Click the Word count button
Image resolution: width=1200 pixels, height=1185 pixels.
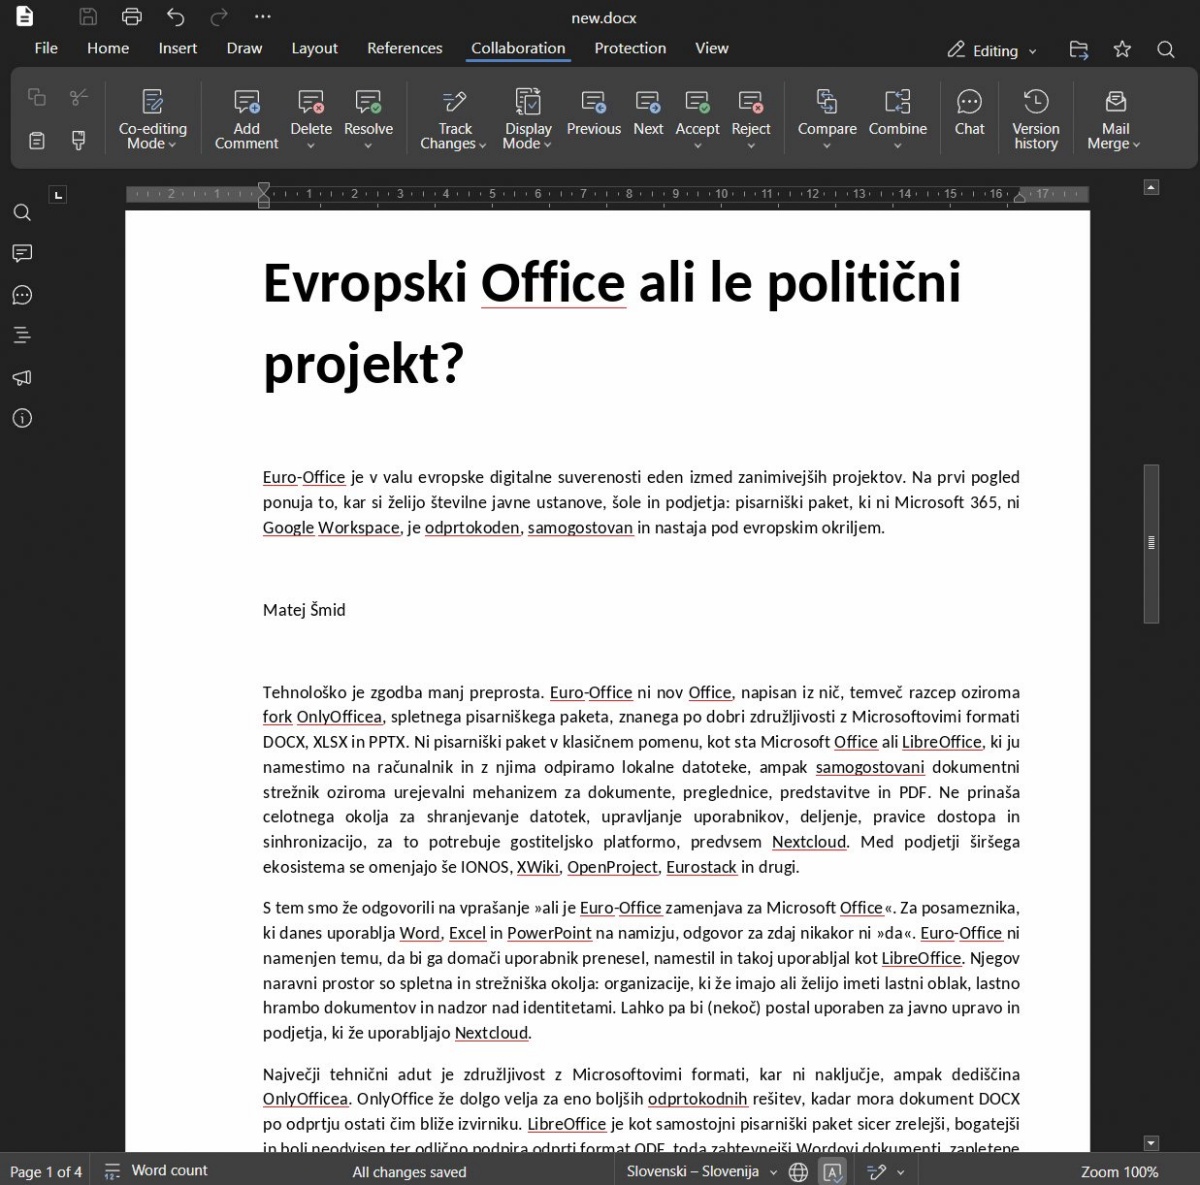(156, 1170)
